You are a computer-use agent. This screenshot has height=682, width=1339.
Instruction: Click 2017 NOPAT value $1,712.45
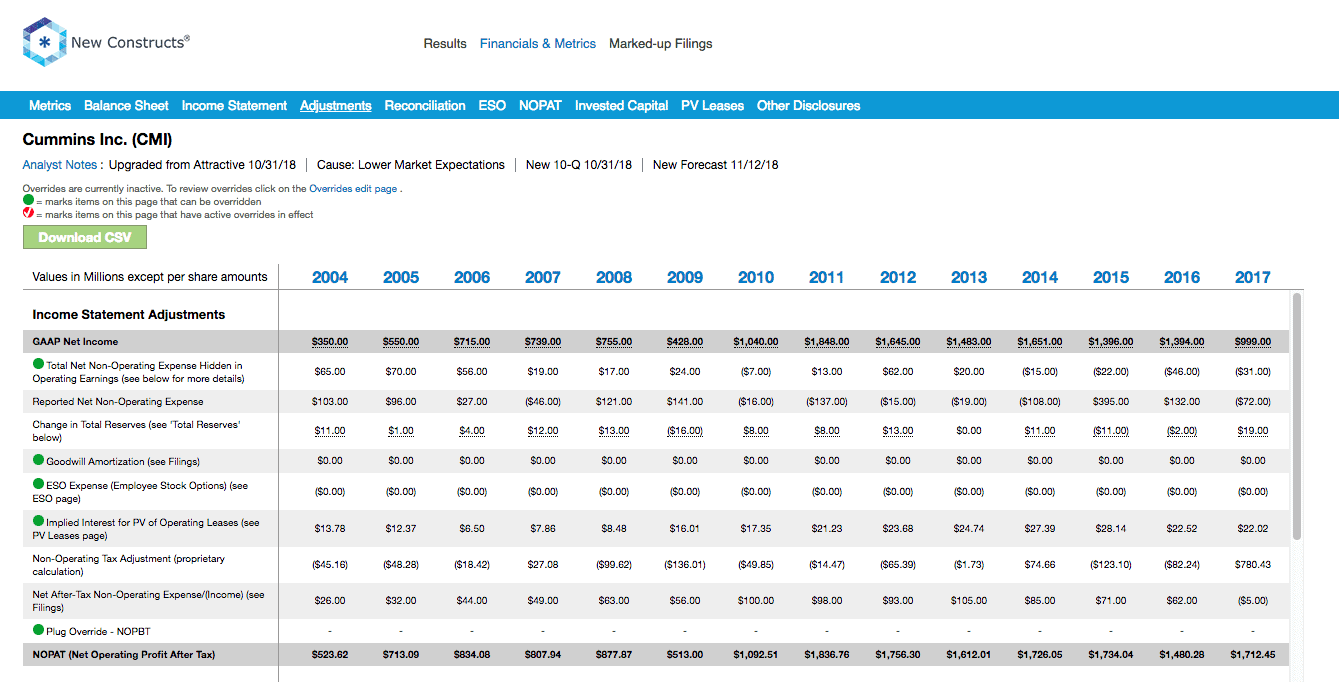tap(1253, 655)
